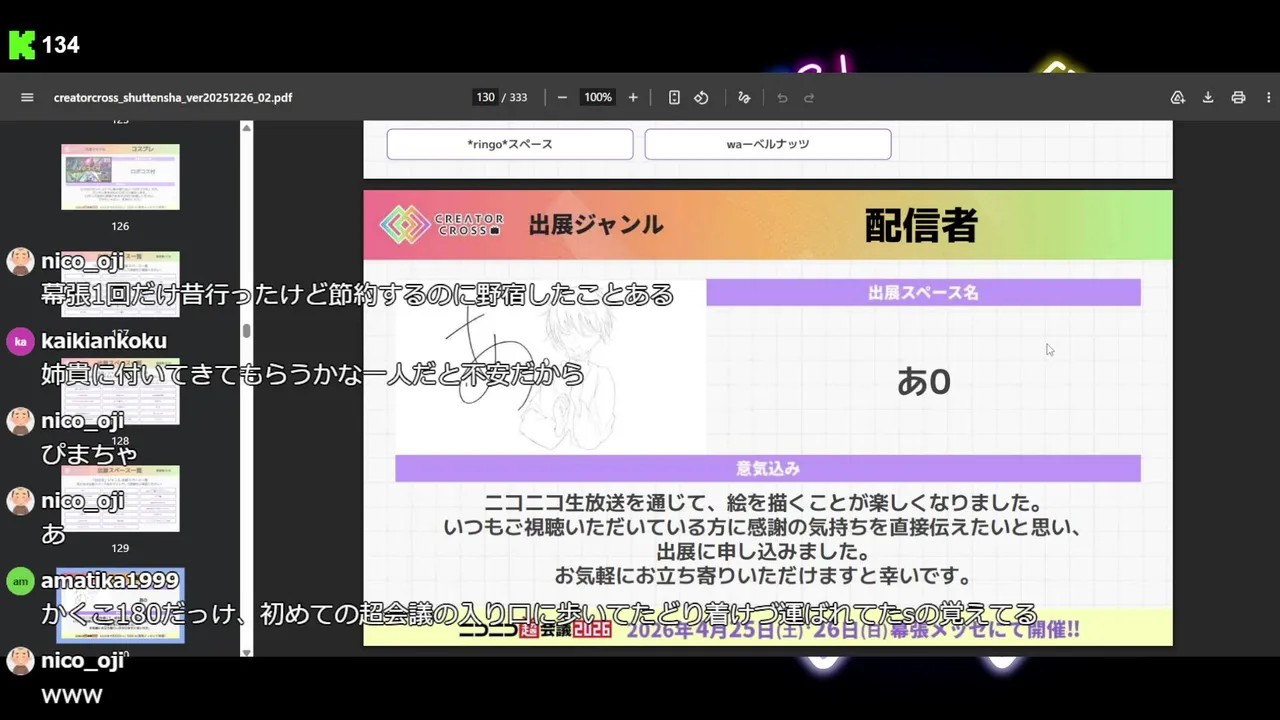1280x720 pixels.
Task: Click the Kick logo icon
Action: click(x=22, y=44)
